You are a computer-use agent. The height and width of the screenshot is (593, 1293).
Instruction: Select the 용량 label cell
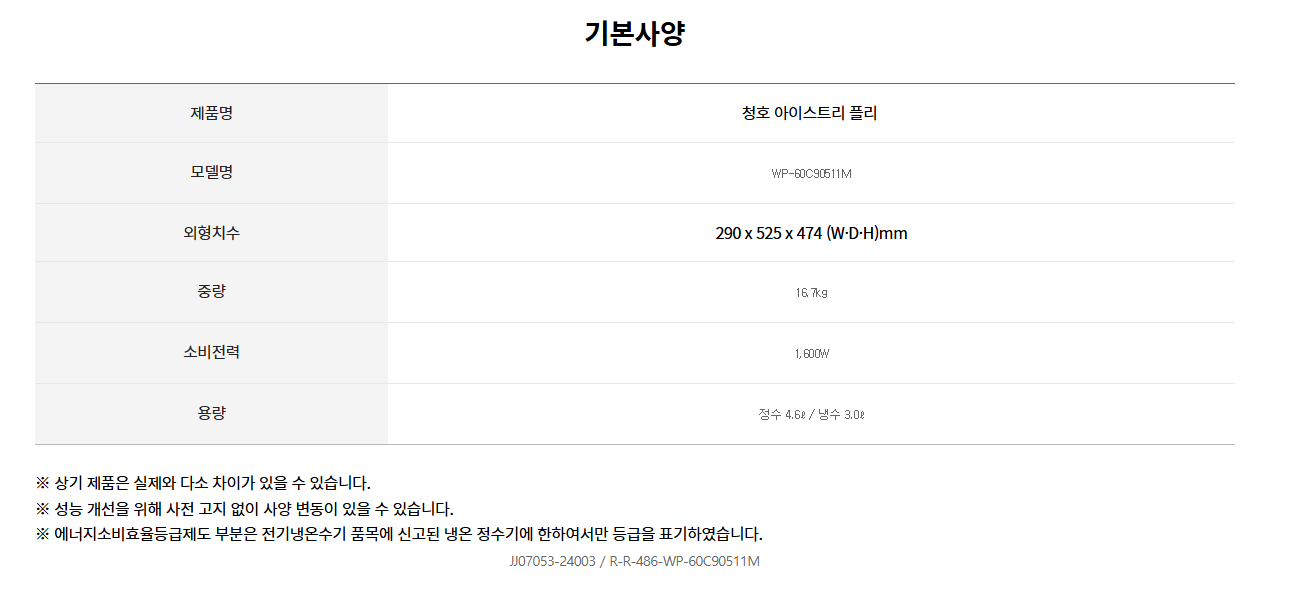click(x=211, y=412)
